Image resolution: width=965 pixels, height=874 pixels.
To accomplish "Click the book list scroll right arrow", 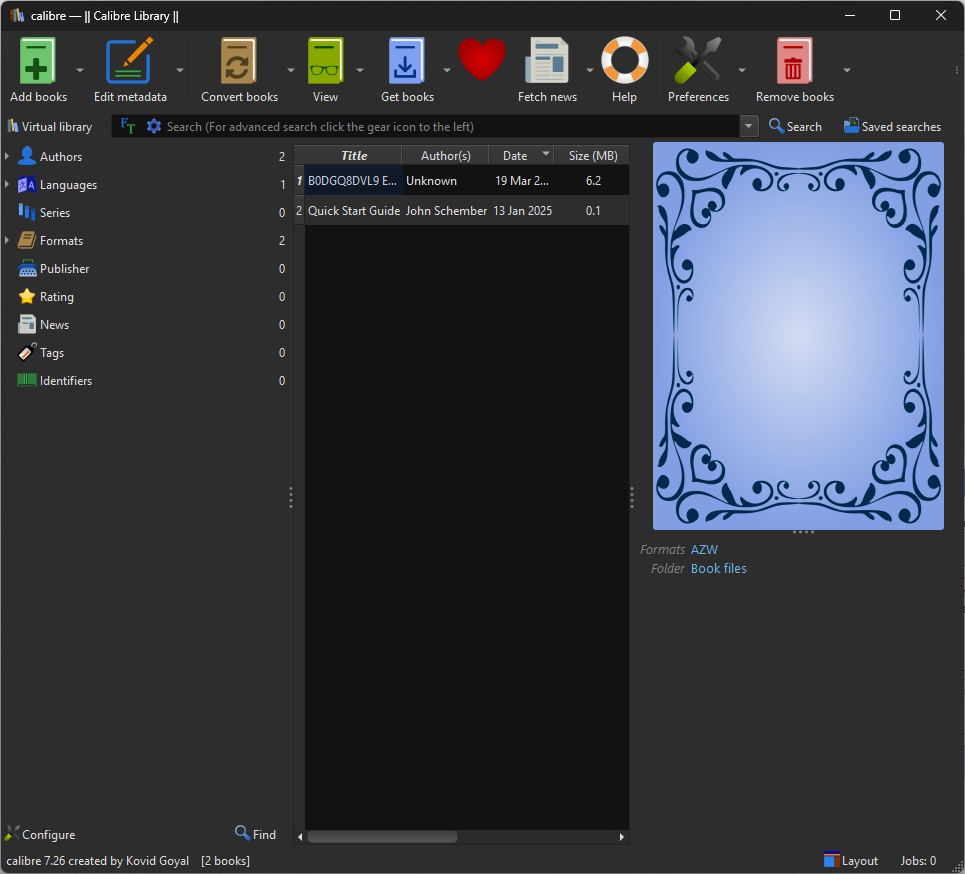I will click(x=622, y=836).
